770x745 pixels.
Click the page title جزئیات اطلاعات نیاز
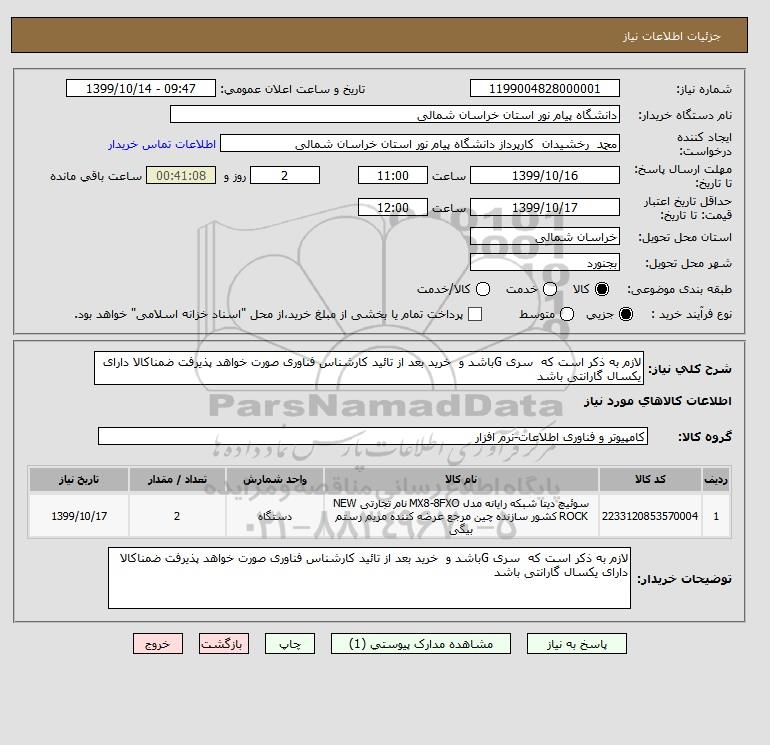671,36
